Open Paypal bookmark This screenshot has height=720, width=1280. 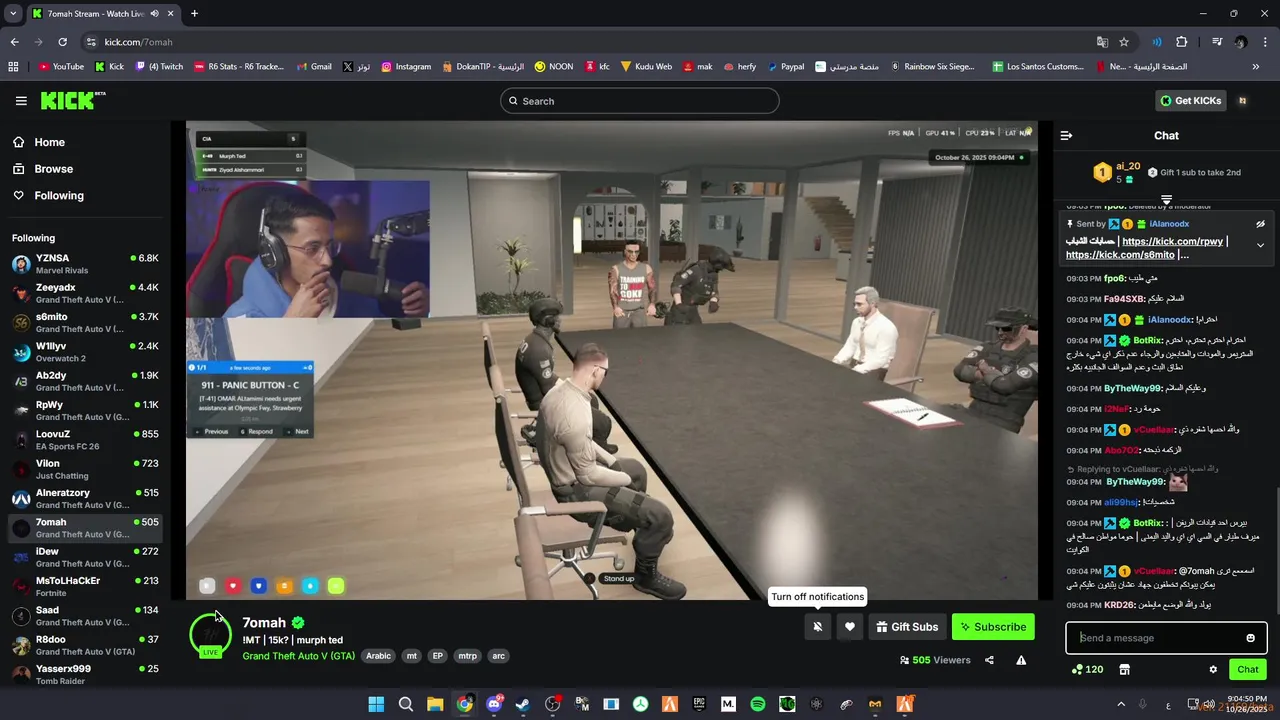[785, 67]
